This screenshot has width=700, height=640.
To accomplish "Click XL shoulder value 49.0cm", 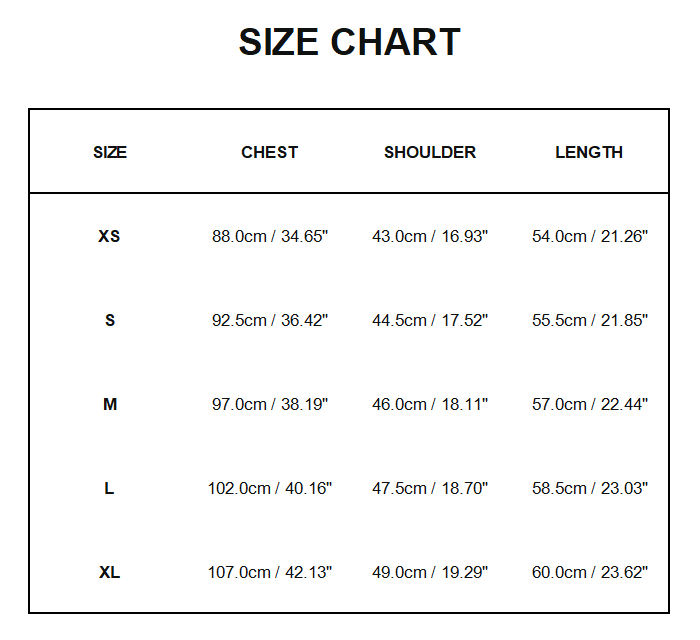I will 430,573.
